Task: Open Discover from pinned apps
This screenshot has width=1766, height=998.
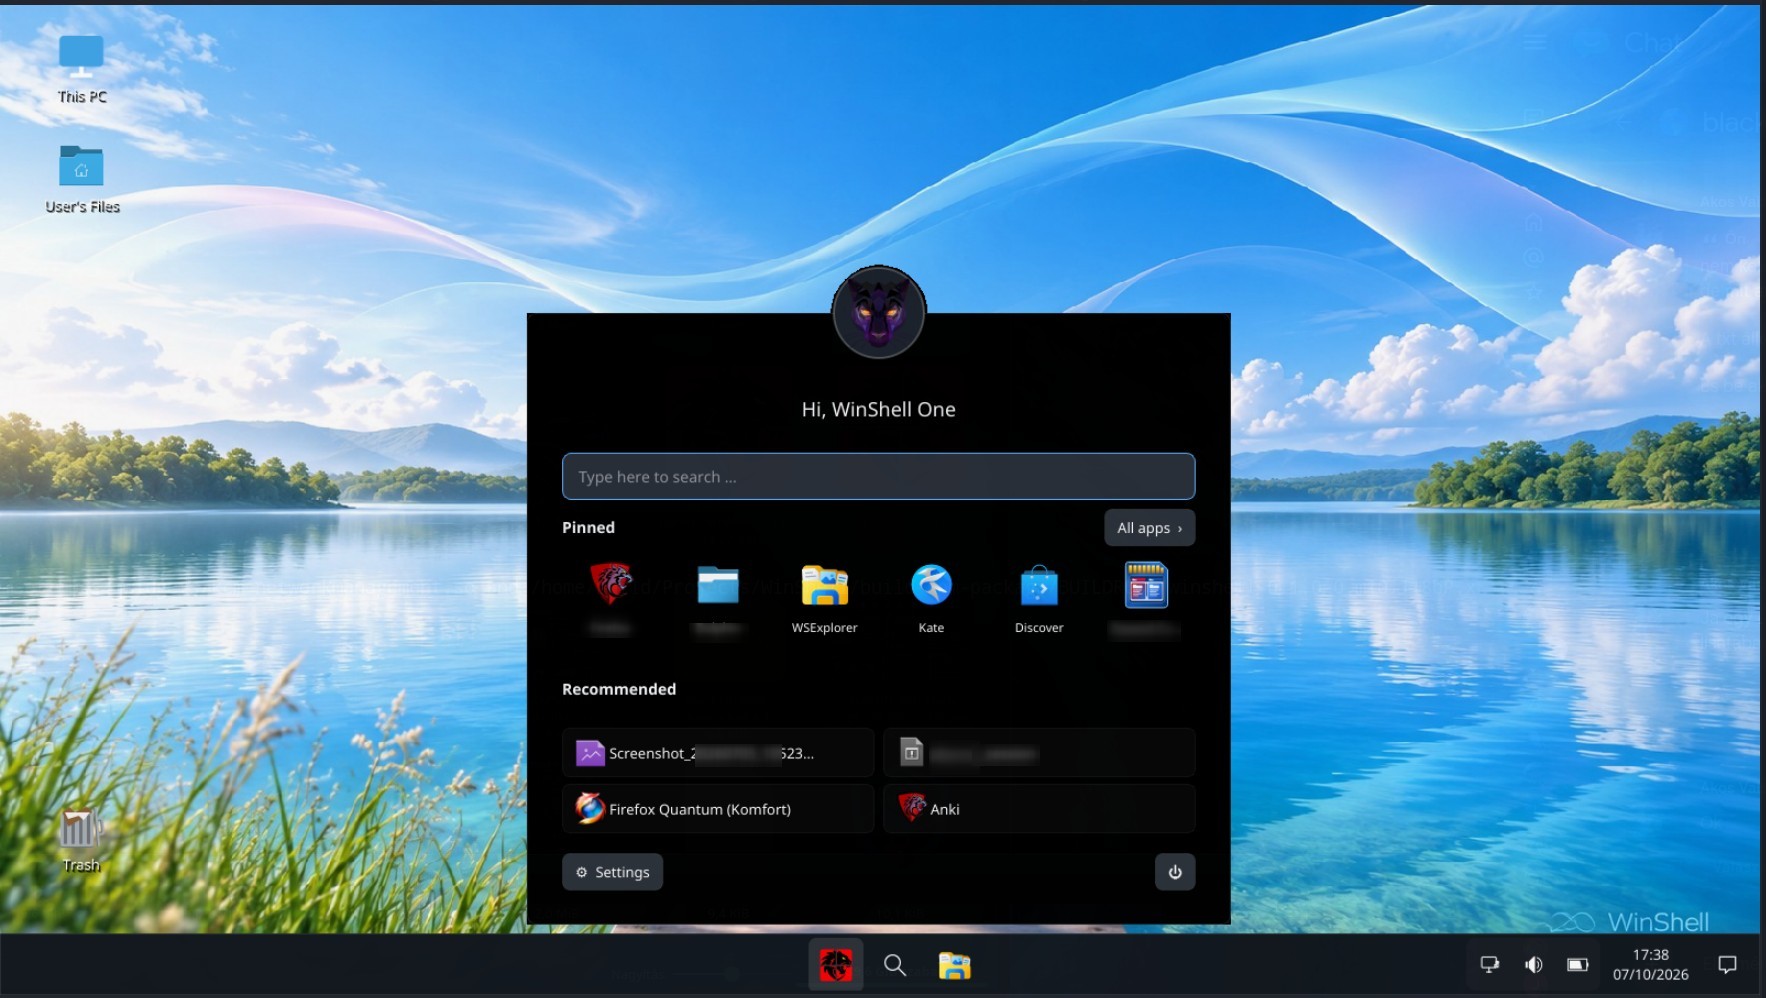Action: click(x=1039, y=597)
